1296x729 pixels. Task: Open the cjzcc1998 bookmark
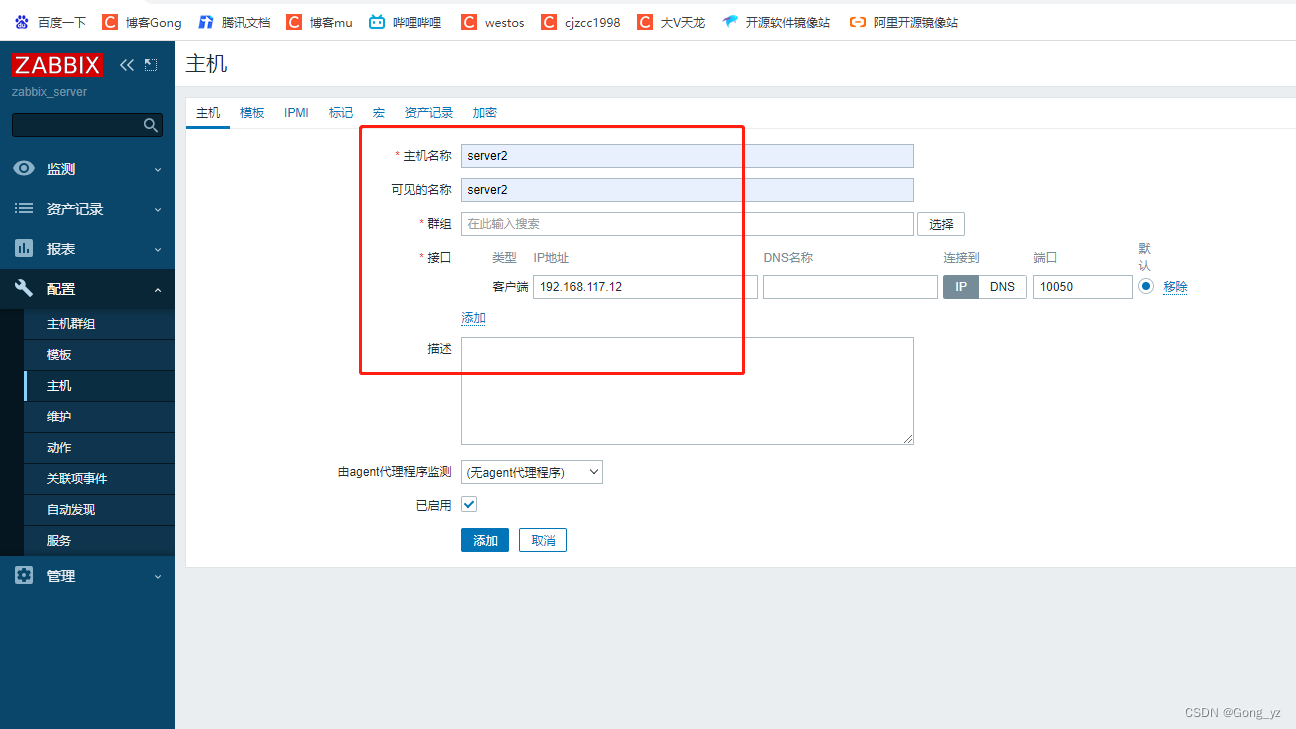pyautogui.click(x=581, y=22)
